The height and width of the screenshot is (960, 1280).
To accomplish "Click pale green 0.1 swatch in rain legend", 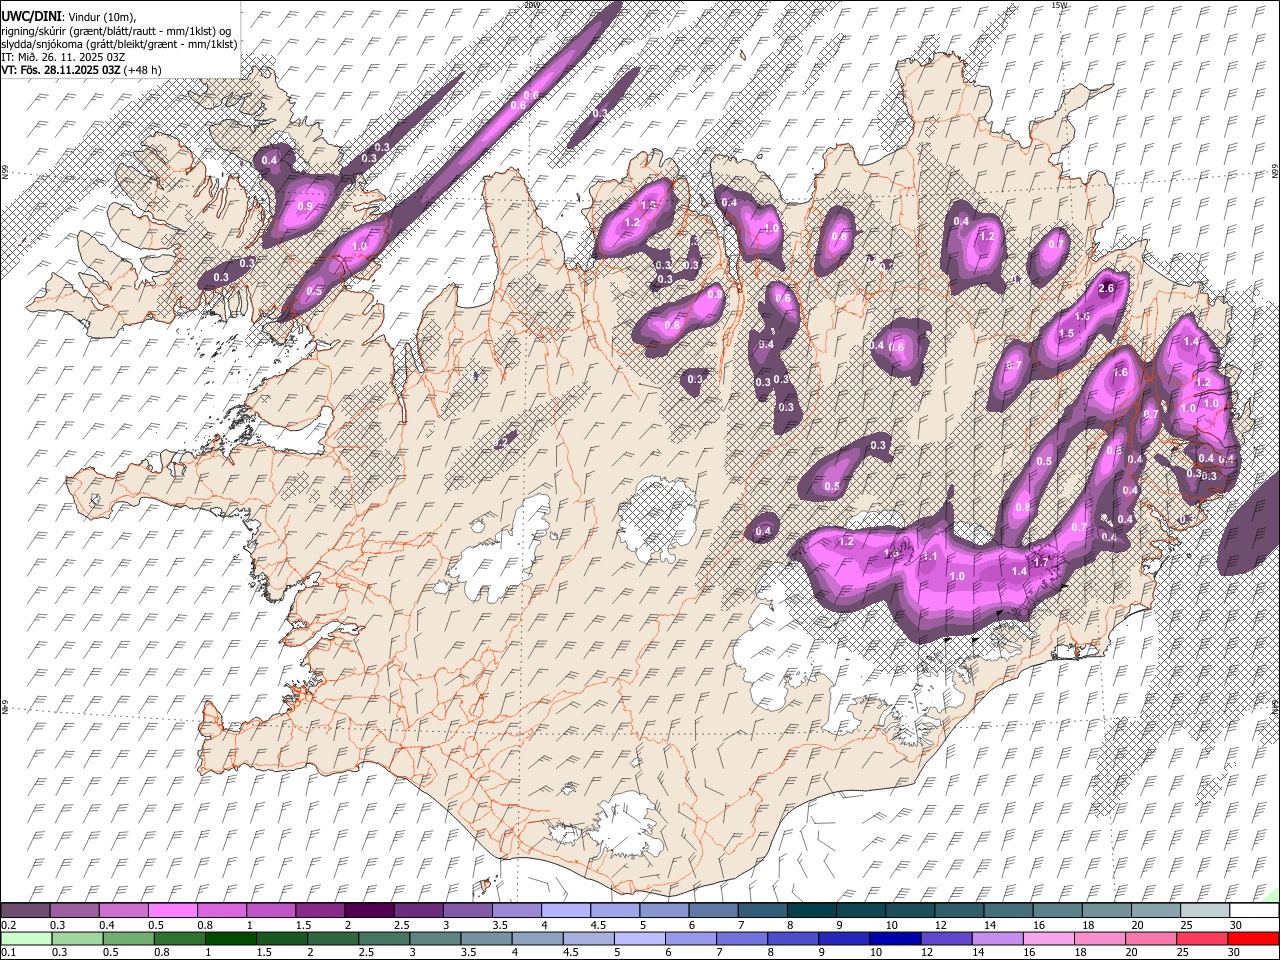I will click(x=26, y=938).
